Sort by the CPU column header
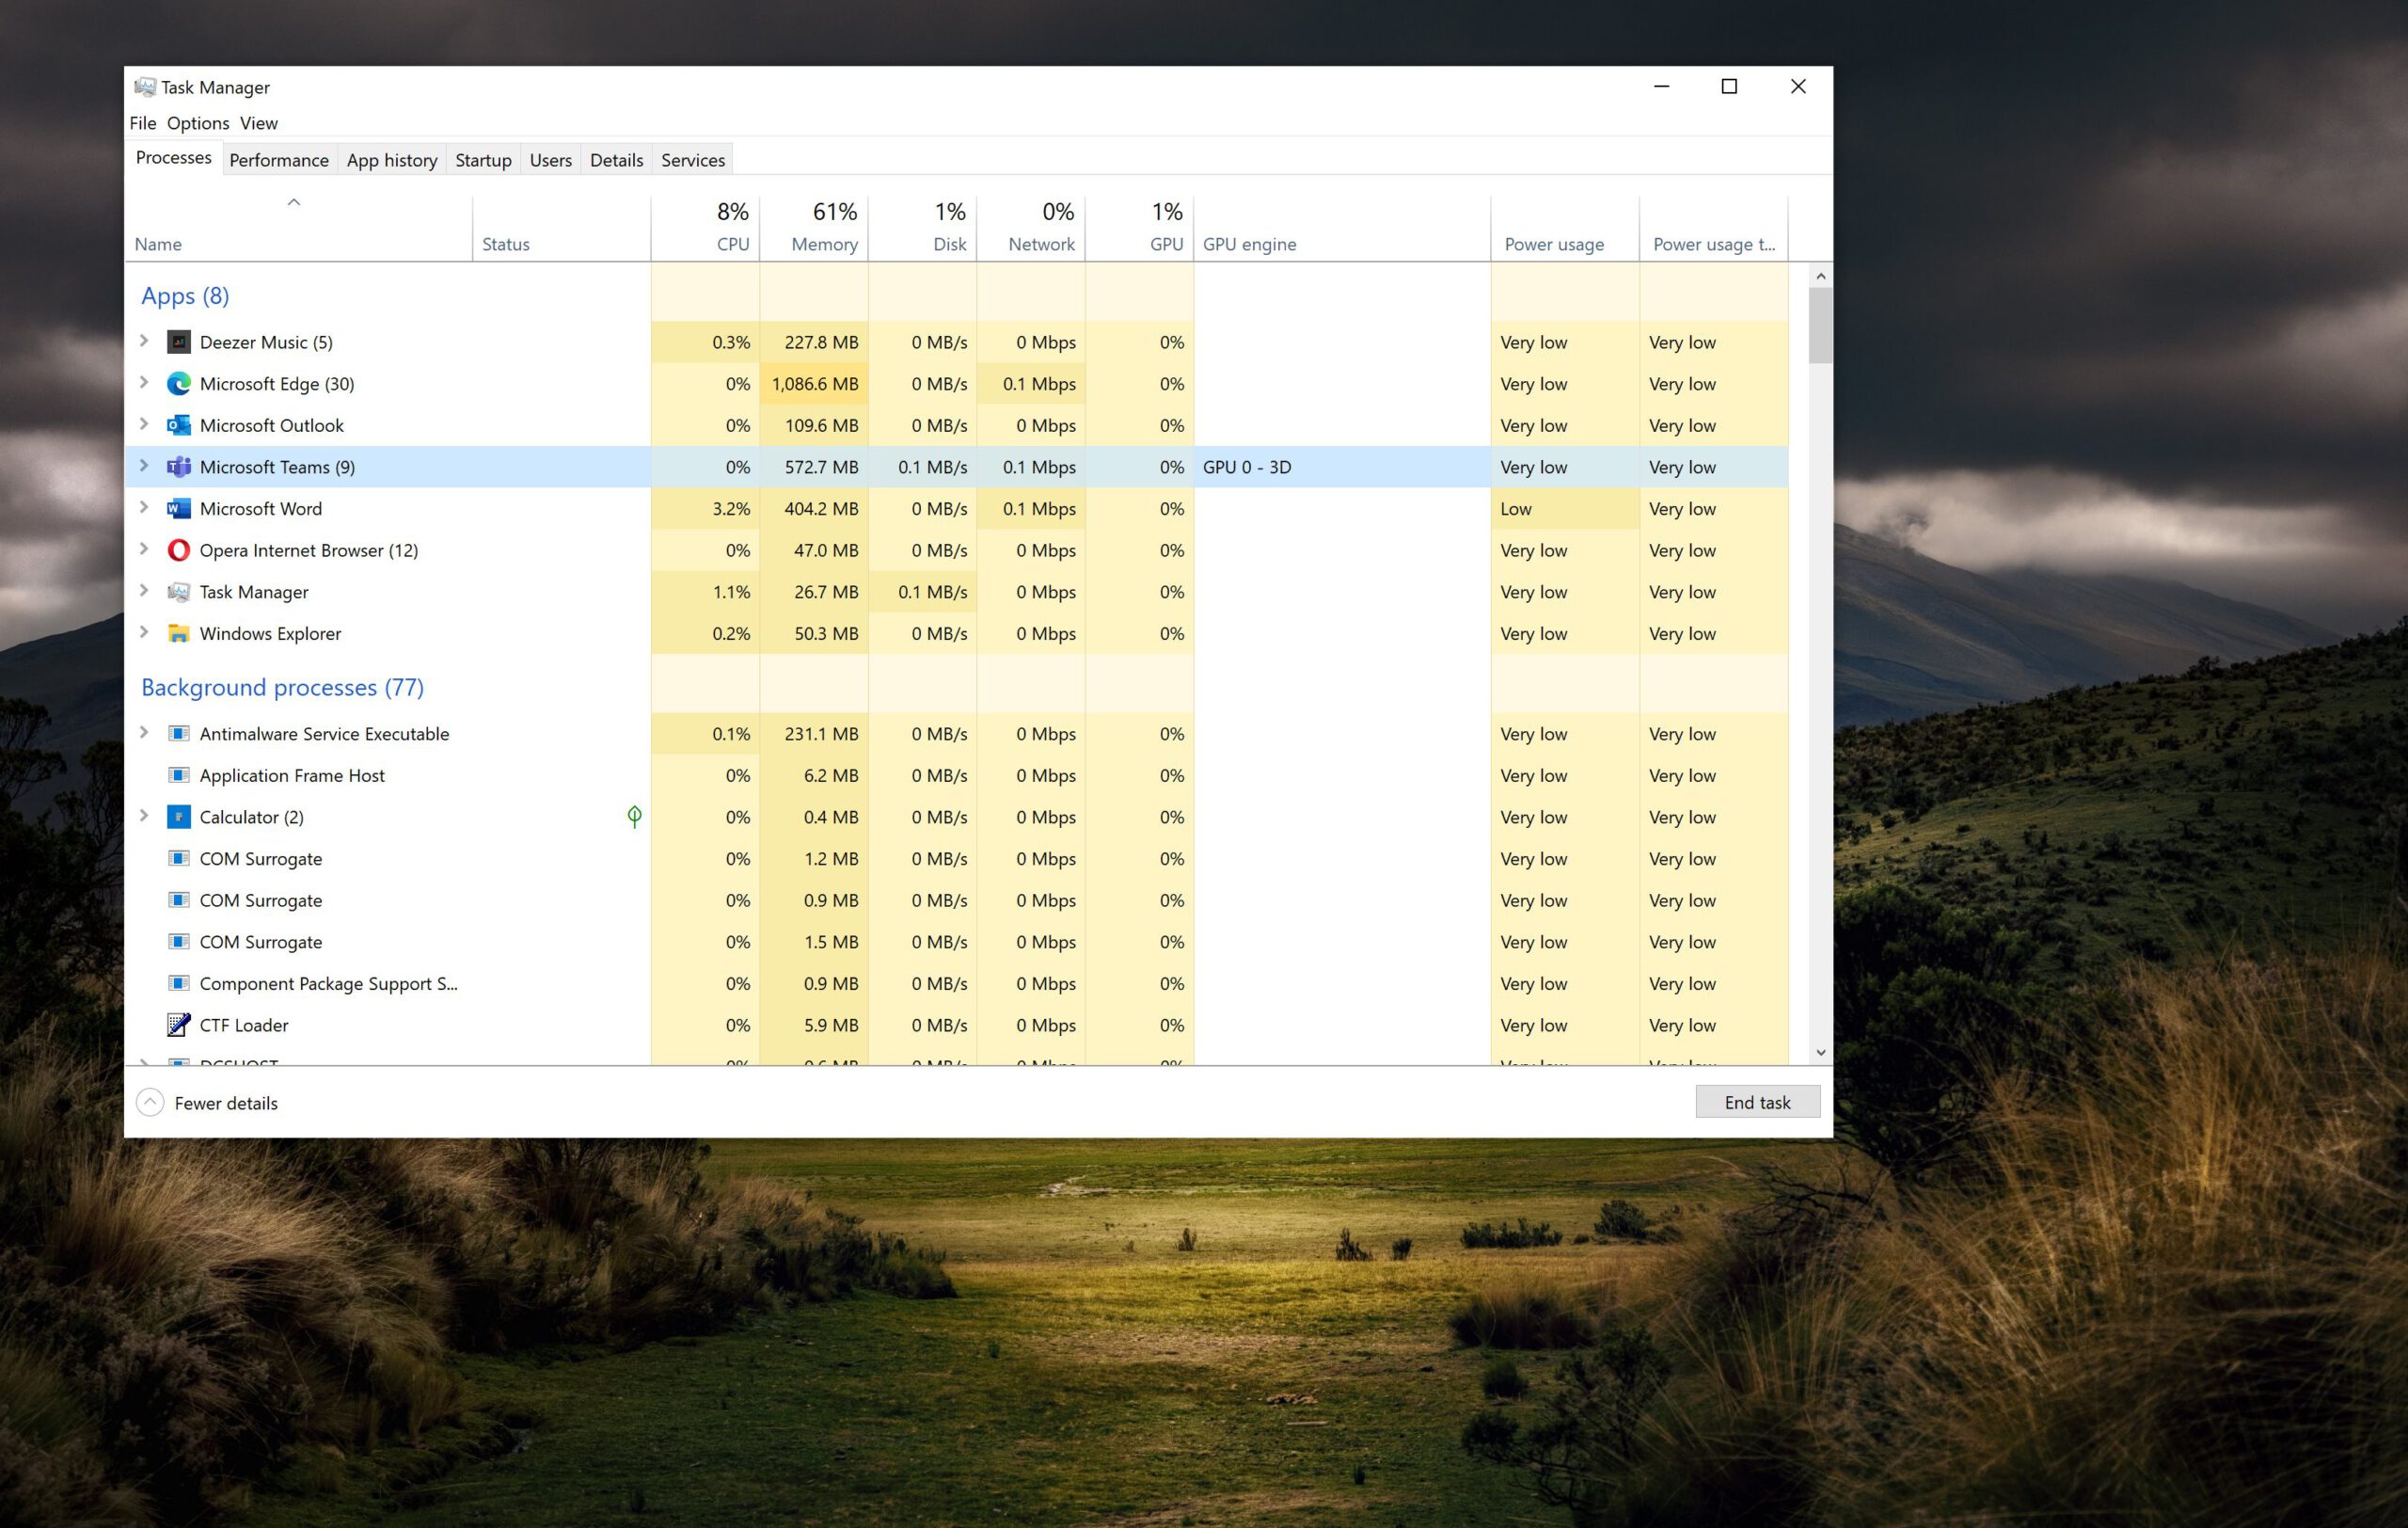This screenshot has height=1528, width=2408. tap(706, 228)
